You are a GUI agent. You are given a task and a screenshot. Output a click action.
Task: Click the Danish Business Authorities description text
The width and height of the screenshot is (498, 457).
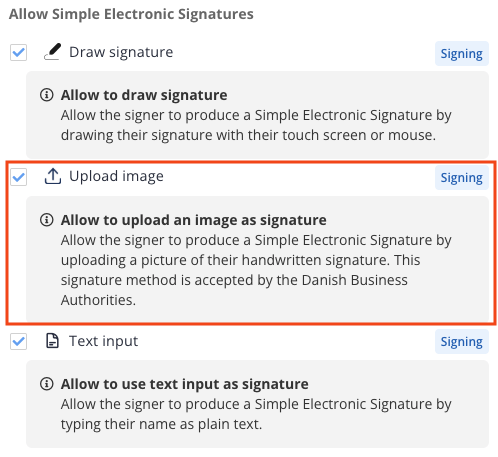pos(256,270)
